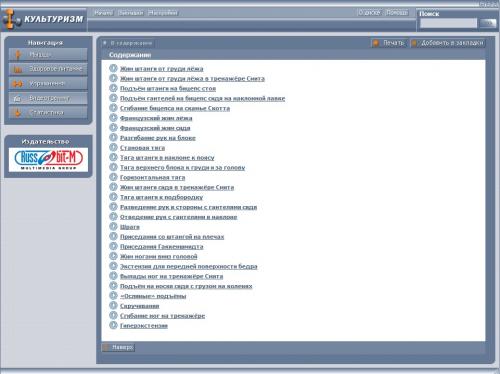Click bullet icon beside Подъём штанги на бицепс стоя
The image size is (500, 374).
pyautogui.click(x=113, y=88)
